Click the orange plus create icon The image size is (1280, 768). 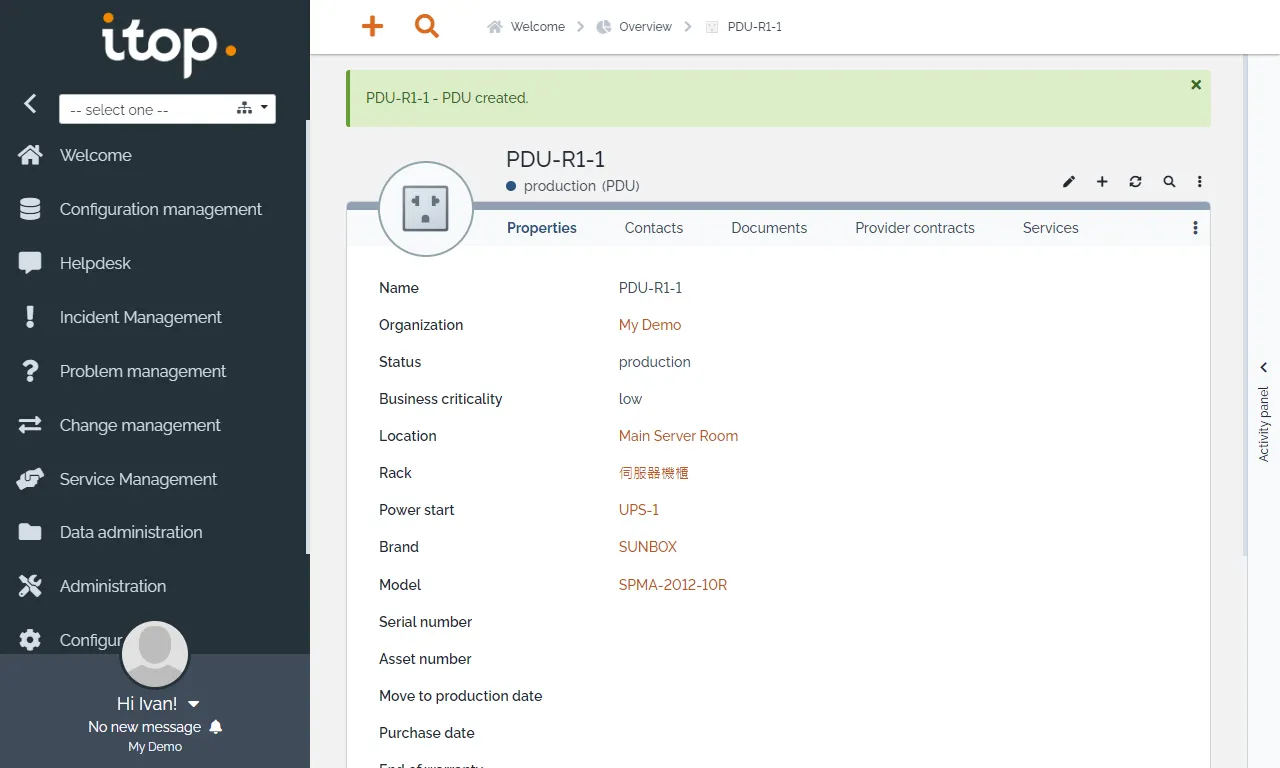[x=372, y=27]
